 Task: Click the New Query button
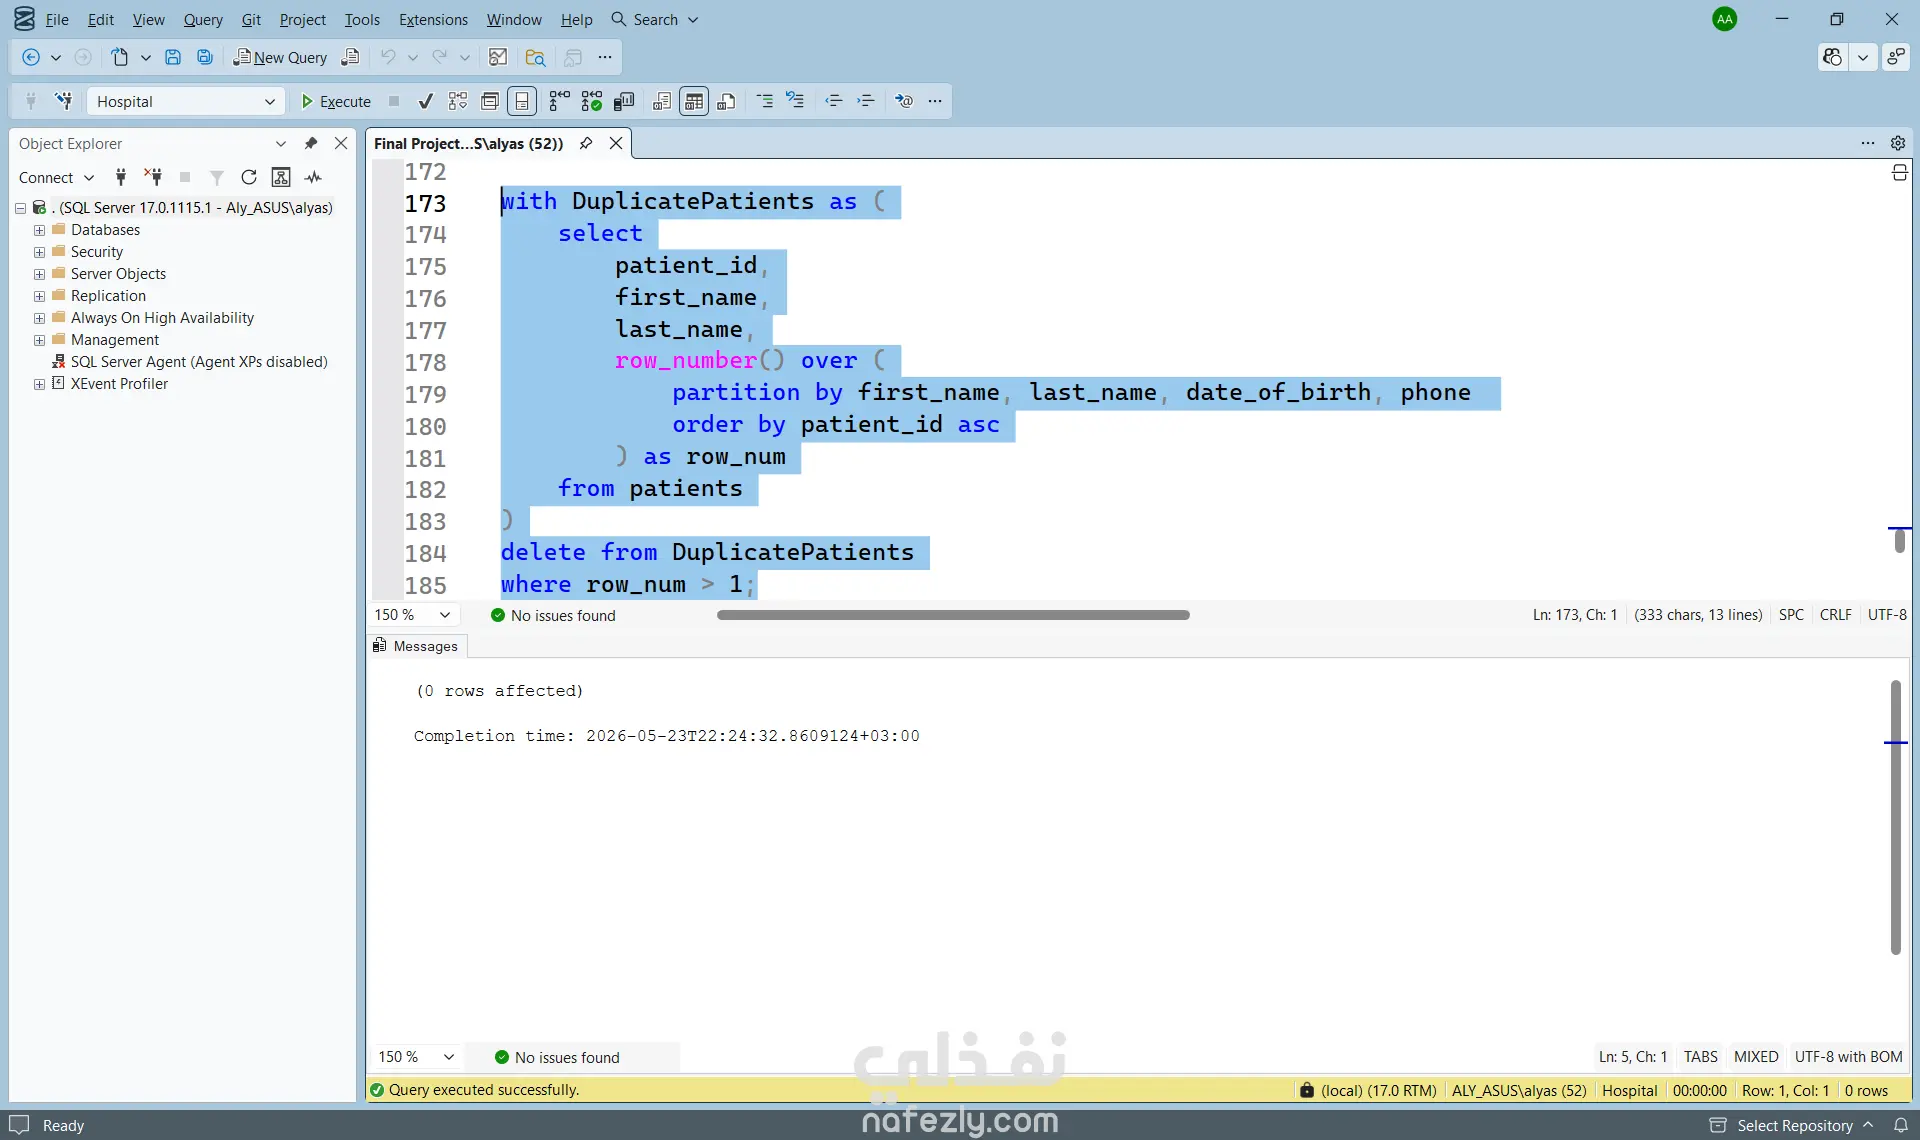click(280, 58)
